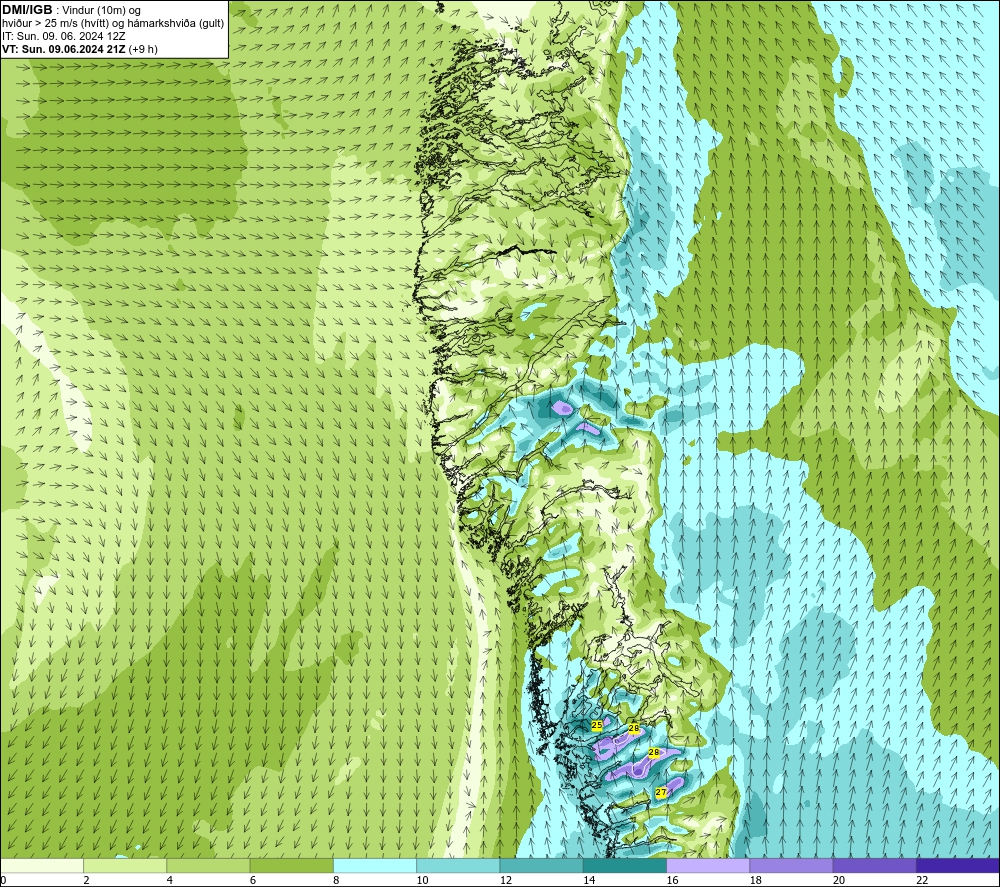Screen dimensions: 1000x887
Task: Pick the 14–16 m/s dark teal swatch
Action: coord(625,865)
